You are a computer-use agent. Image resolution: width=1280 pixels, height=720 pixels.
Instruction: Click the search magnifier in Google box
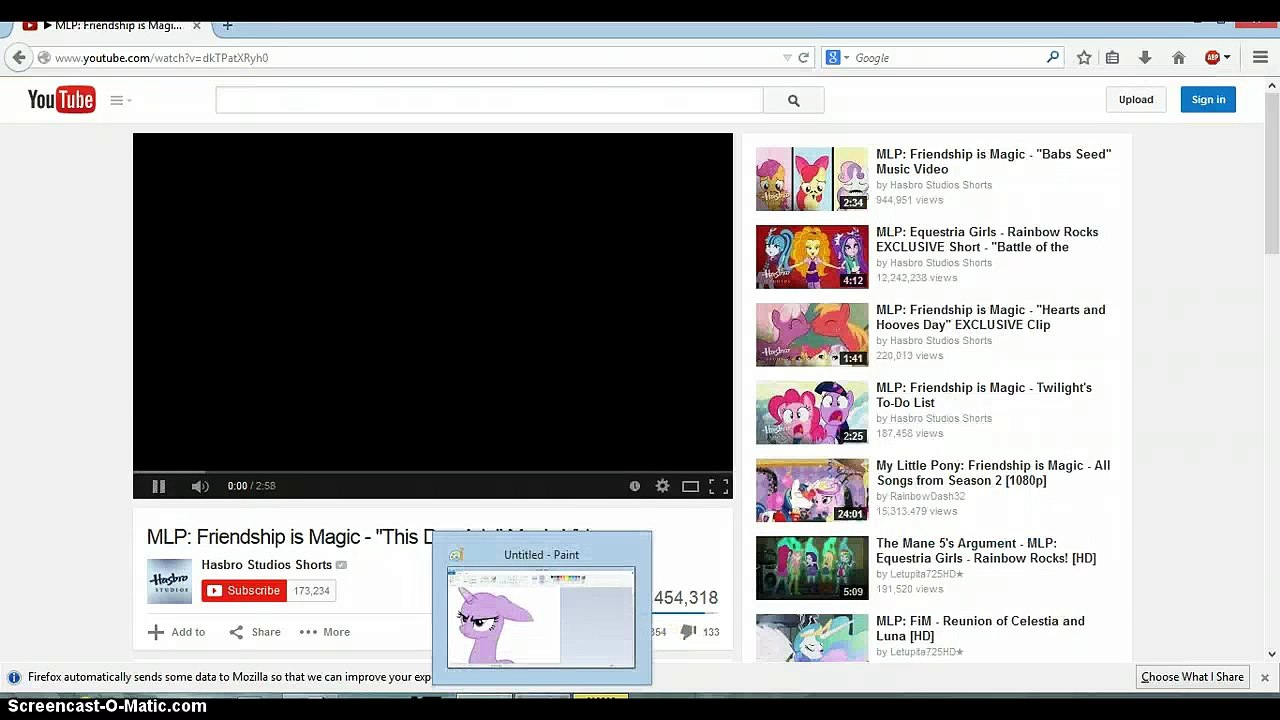[x=1052, y=58]
